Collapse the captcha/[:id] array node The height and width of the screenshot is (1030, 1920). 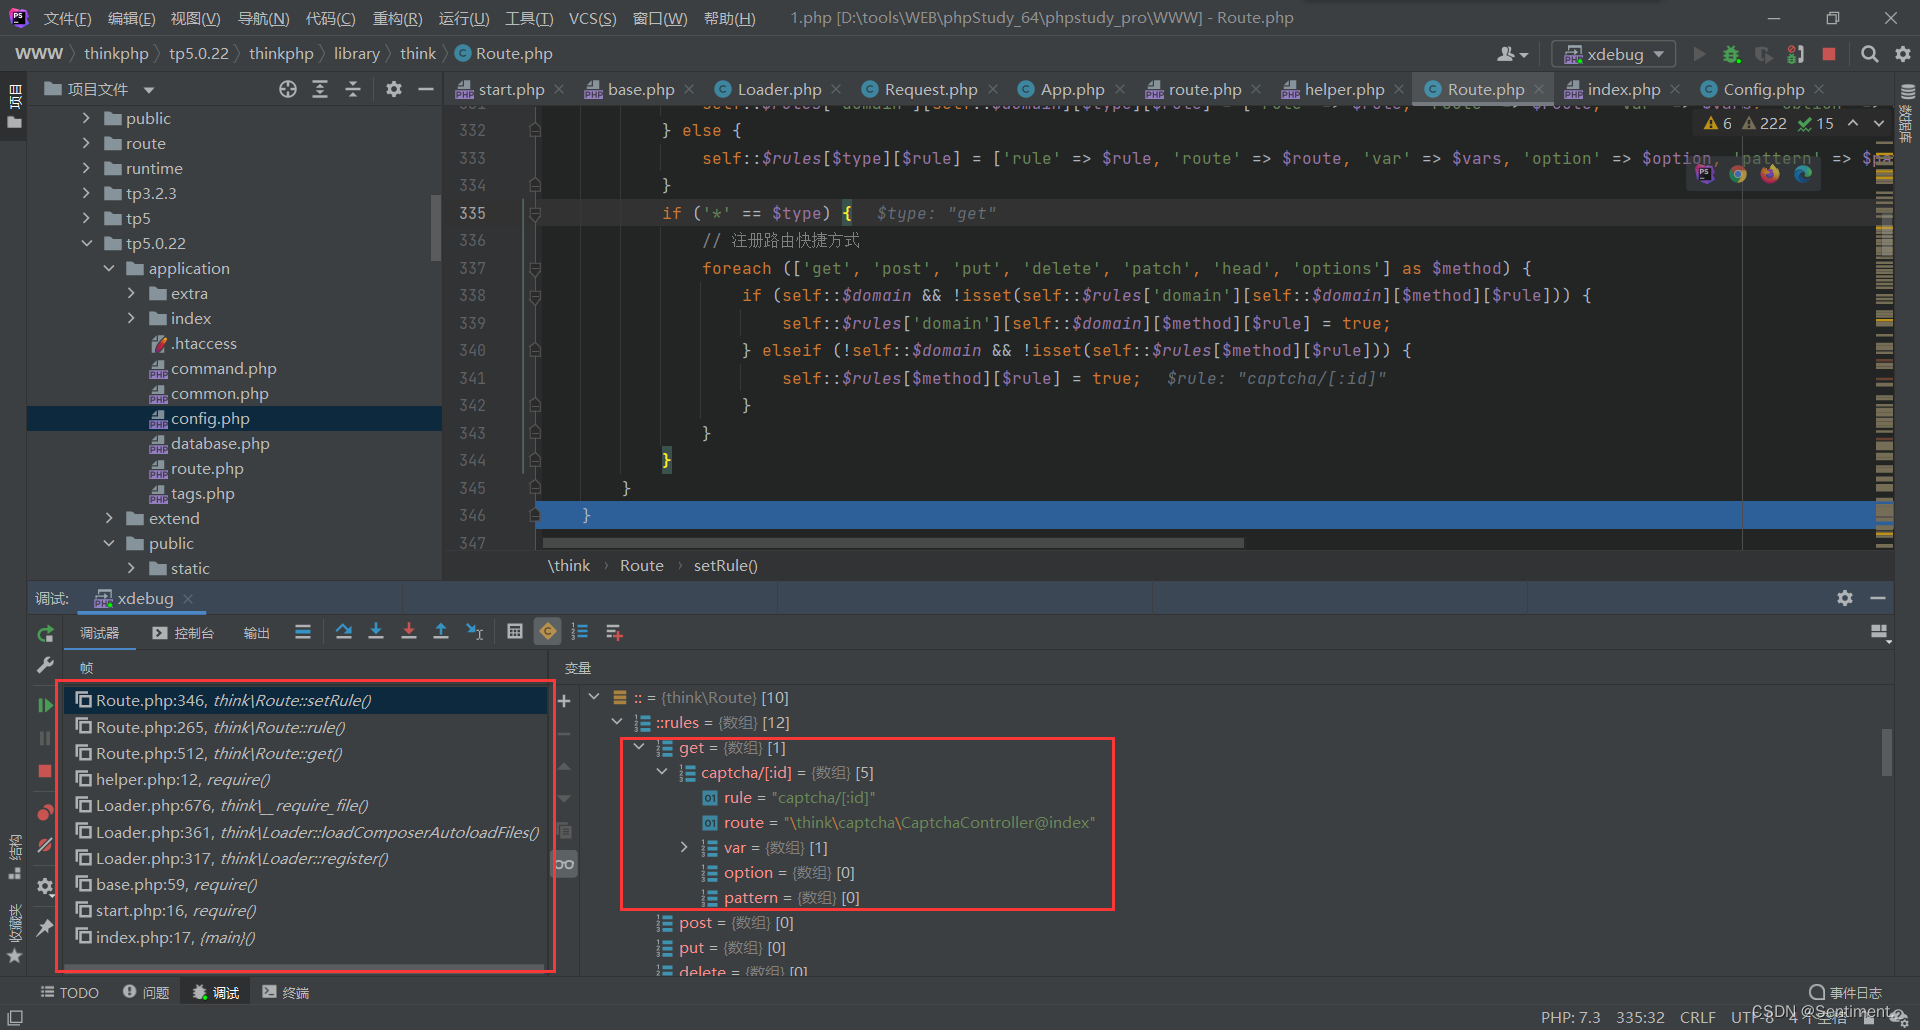click(662, 772)
